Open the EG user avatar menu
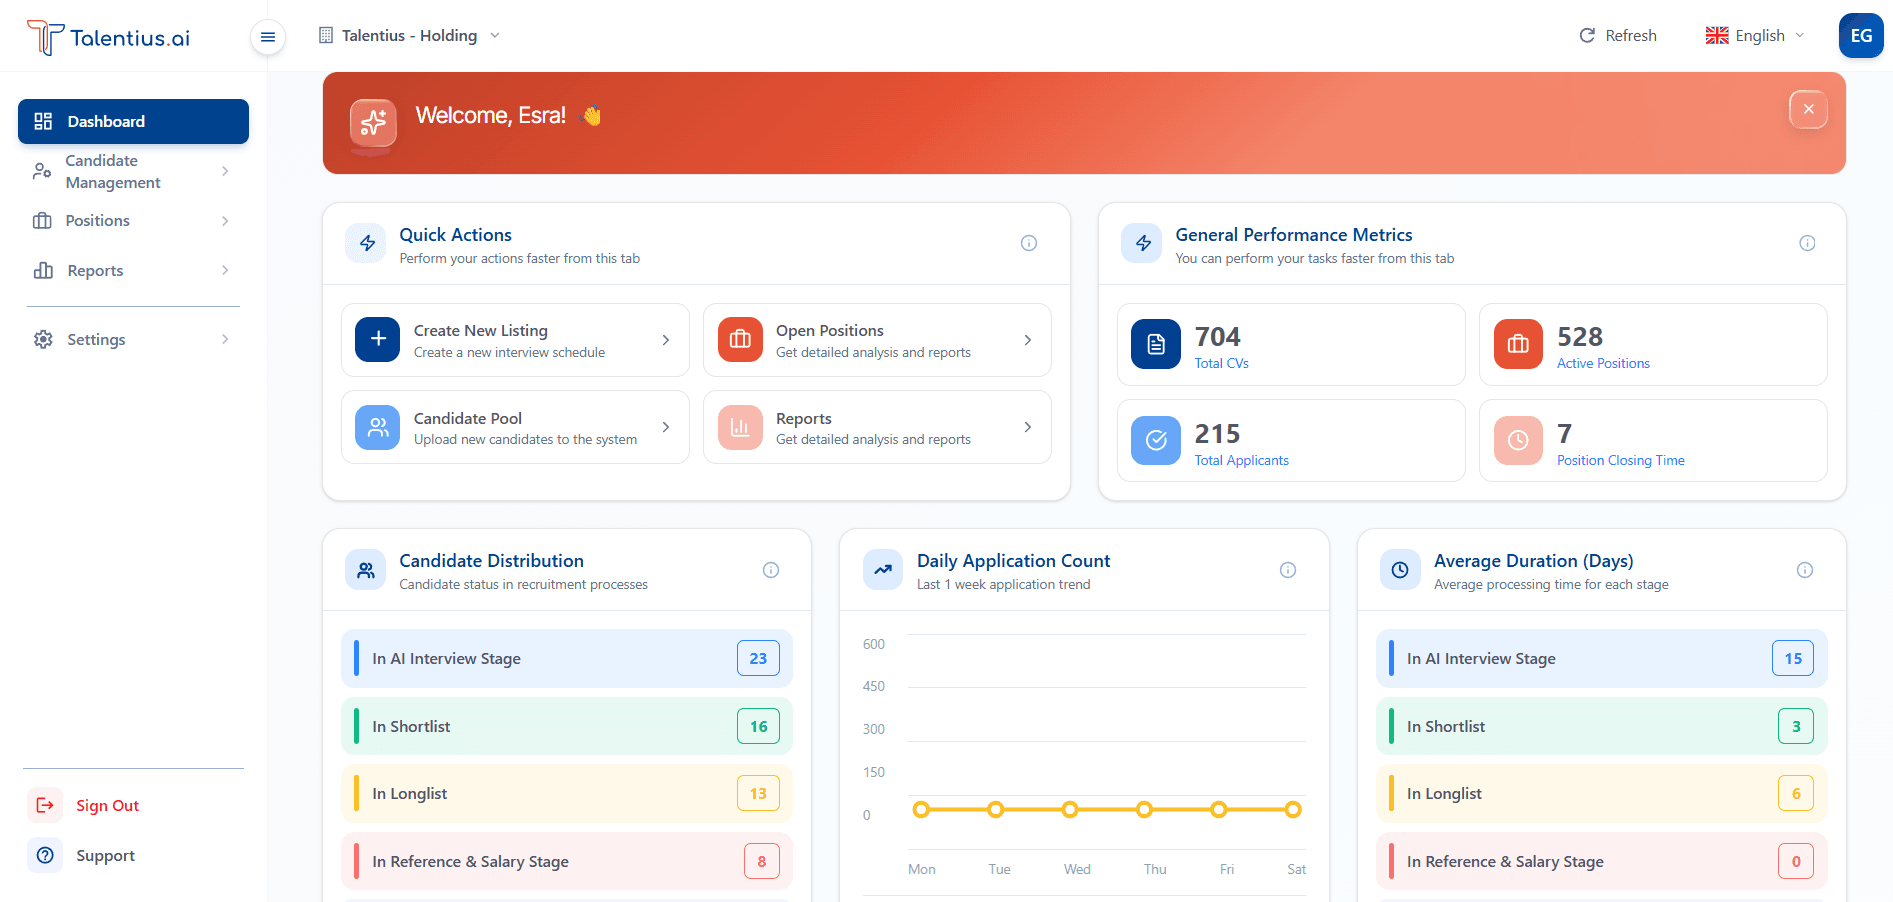 [x=1861, y=35]
